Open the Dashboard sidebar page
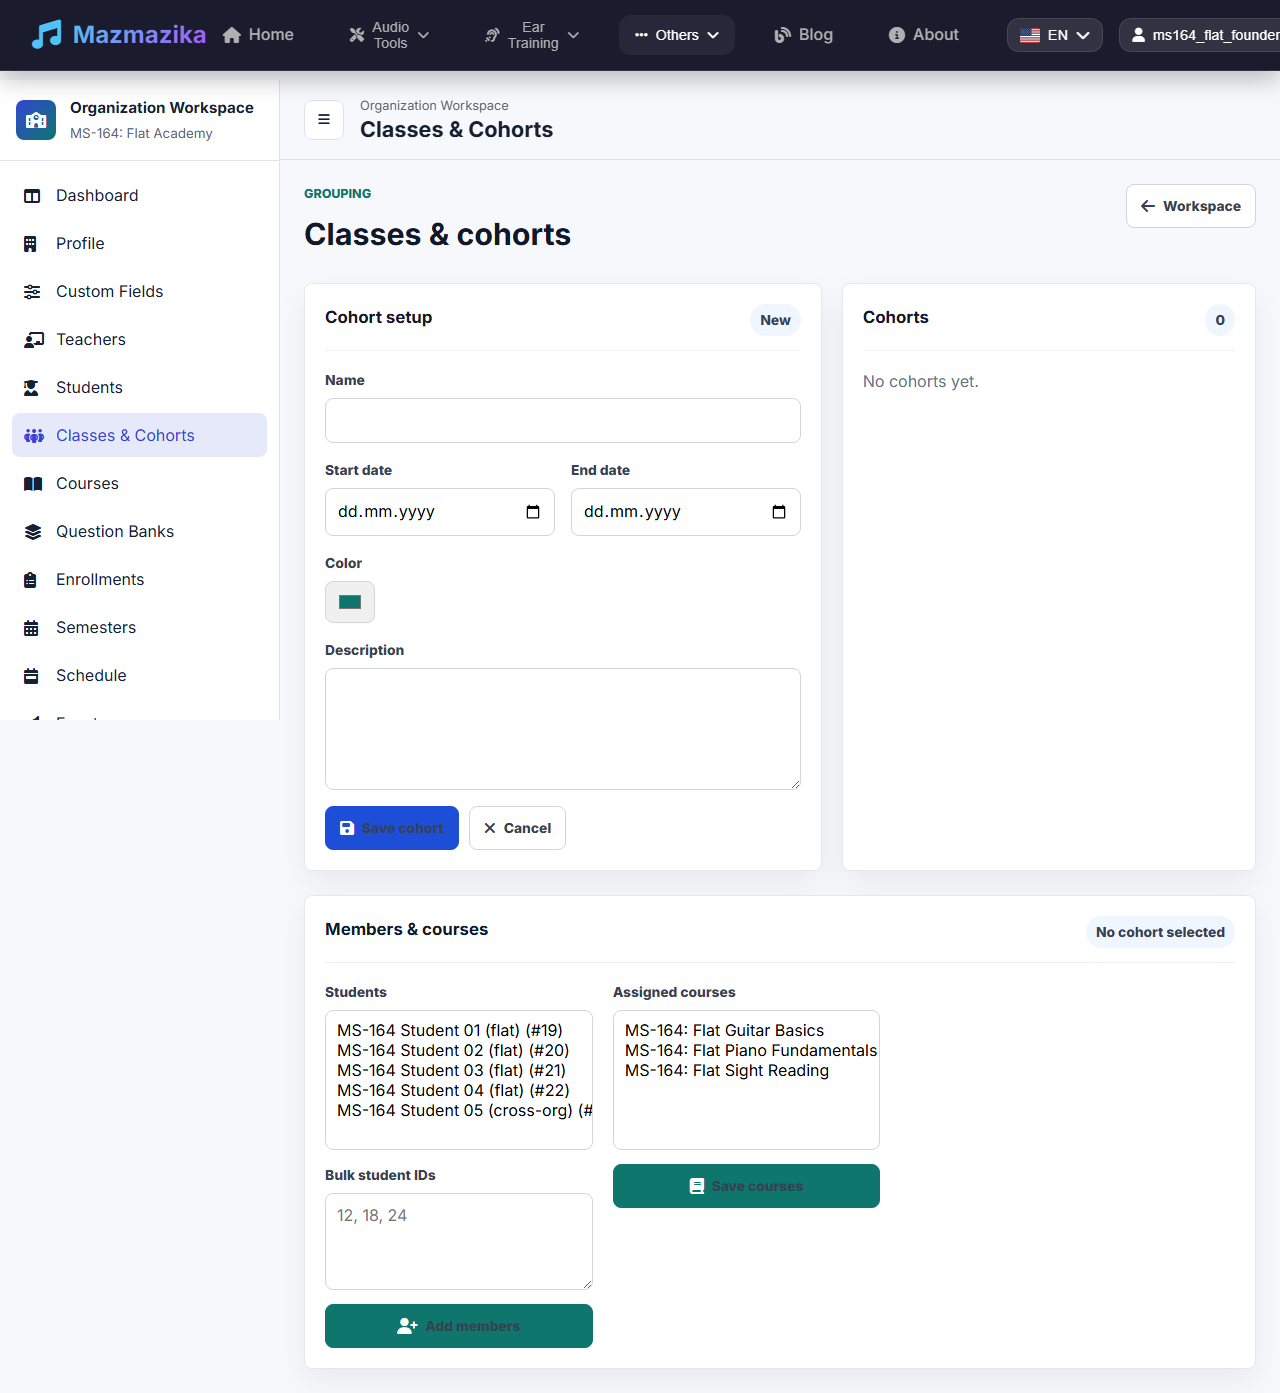The image size is (1280, 1393). pos(139,196)
